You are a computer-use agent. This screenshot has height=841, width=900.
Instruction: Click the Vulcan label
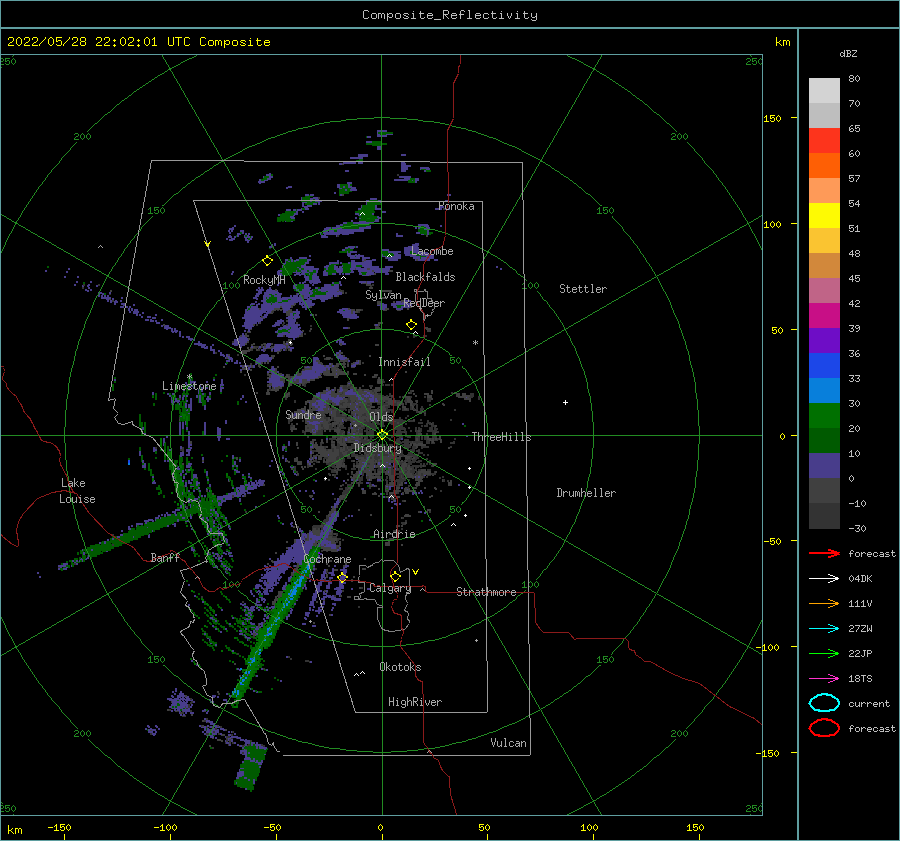(x=509, y=743)
